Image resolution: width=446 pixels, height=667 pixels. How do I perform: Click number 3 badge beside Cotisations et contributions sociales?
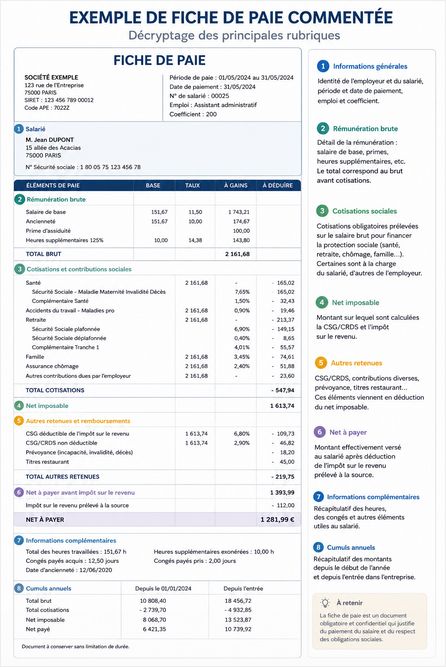tap(19, 269)
